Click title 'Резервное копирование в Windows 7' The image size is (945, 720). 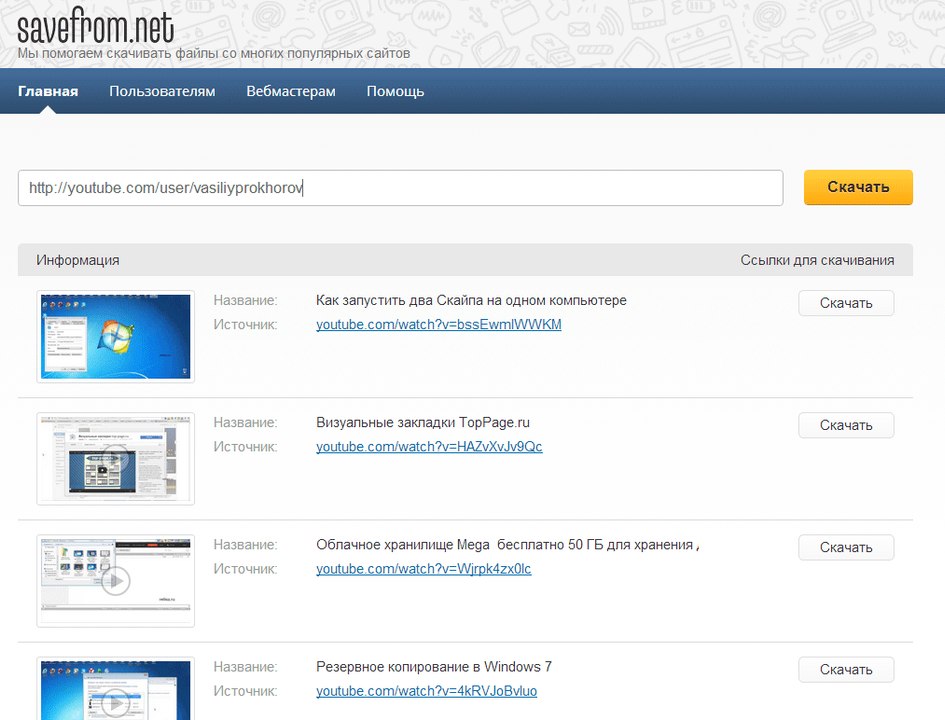(x=434, y=667)
